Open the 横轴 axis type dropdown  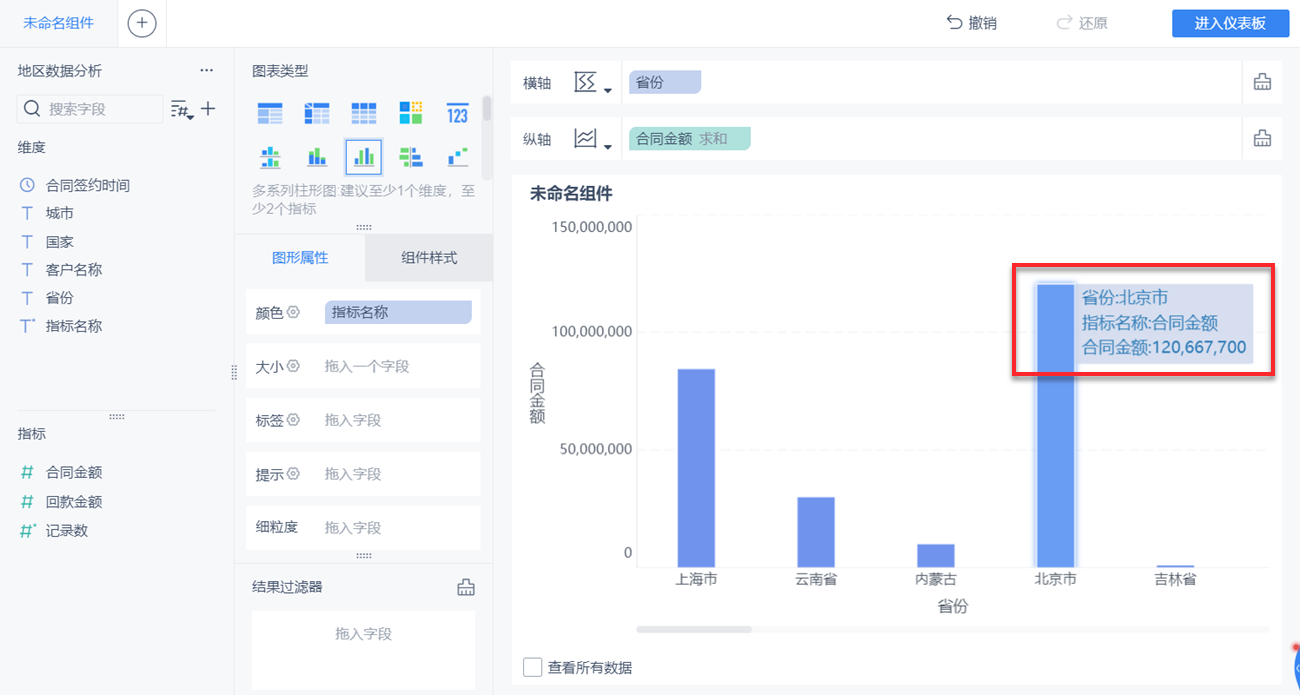[x=593, y=83]
